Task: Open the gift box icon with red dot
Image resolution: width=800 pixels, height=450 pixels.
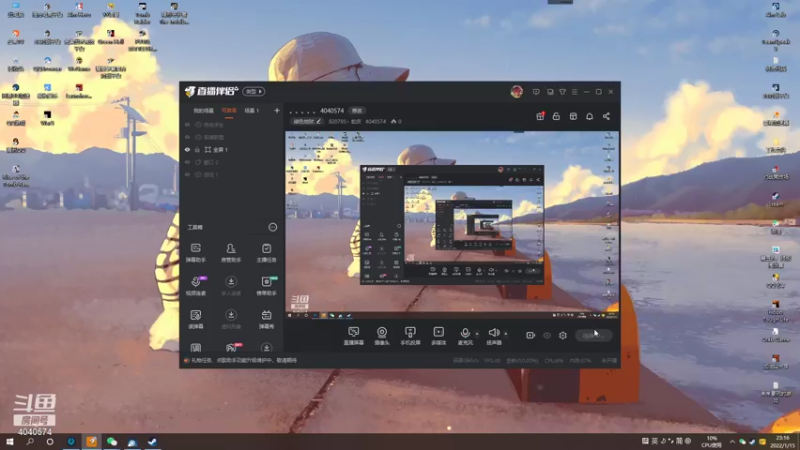Action: click(540, 116)
